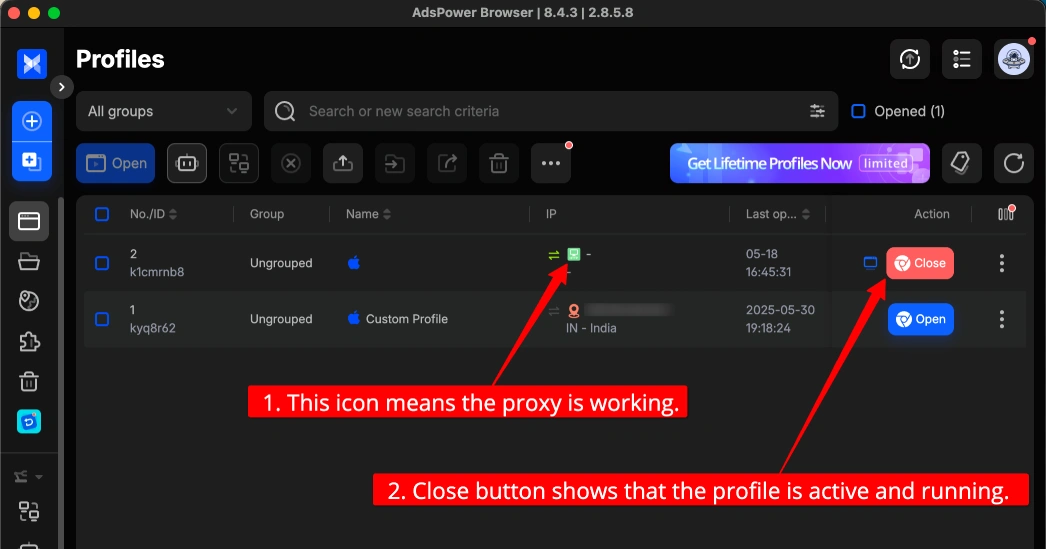This screenshot has height=549, width=1046.
Task: Click the 2025-05-30 last opened date
Action: [780, 310]
